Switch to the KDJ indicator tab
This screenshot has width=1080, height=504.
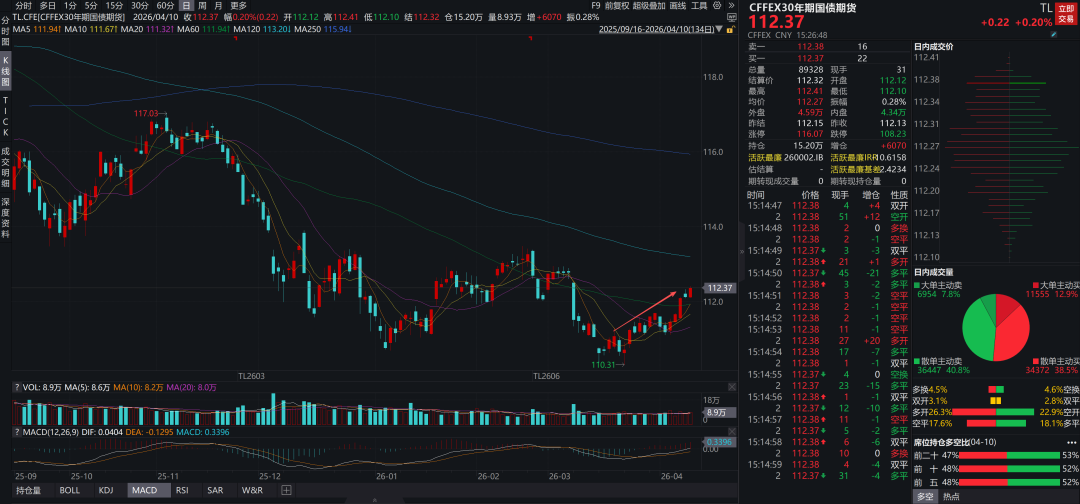pyautogui.click(x=106, y=490)
